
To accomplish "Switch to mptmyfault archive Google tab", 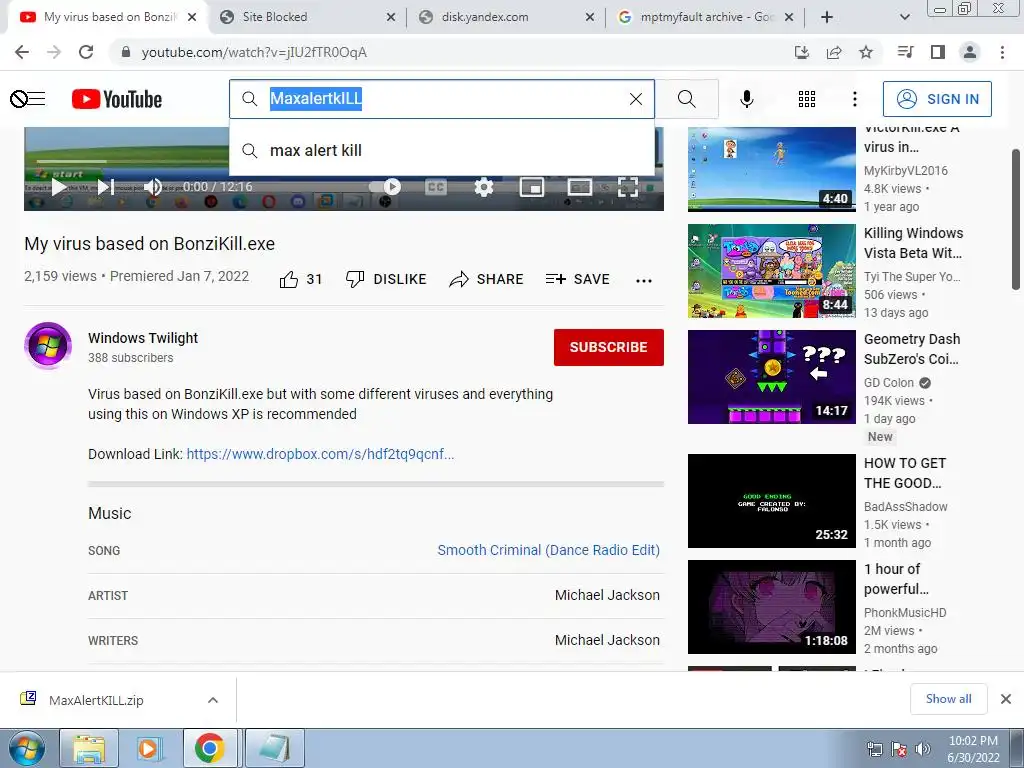I will click(x=703, y=17).
